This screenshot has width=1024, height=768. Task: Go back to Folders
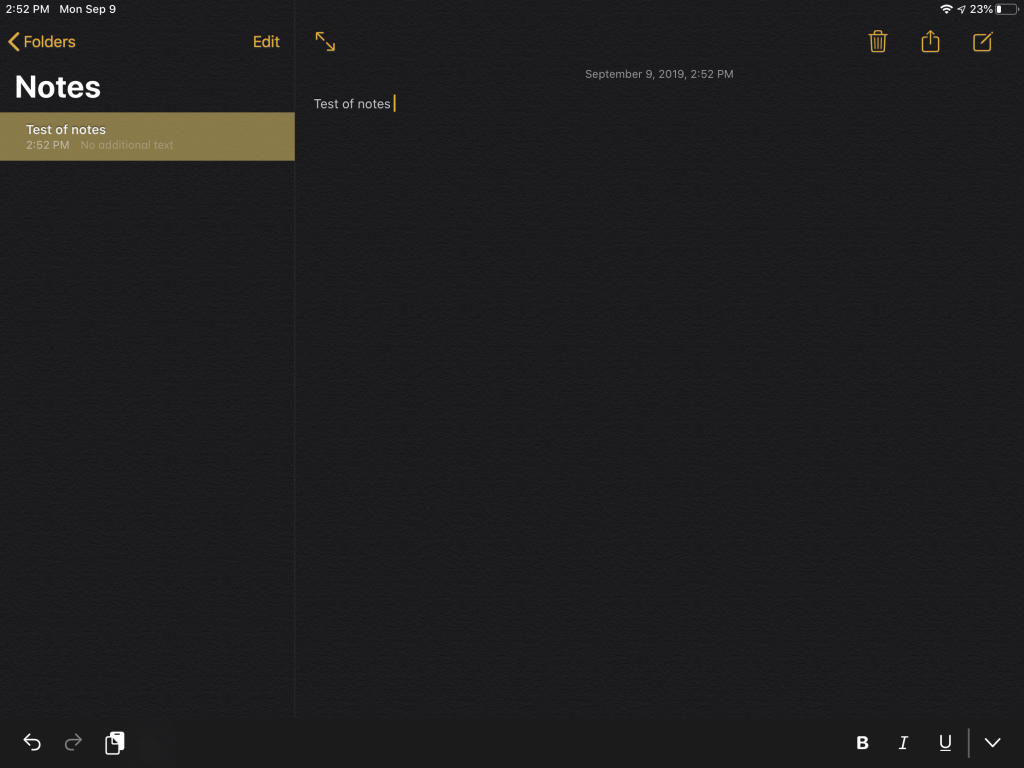coord(42,42)
